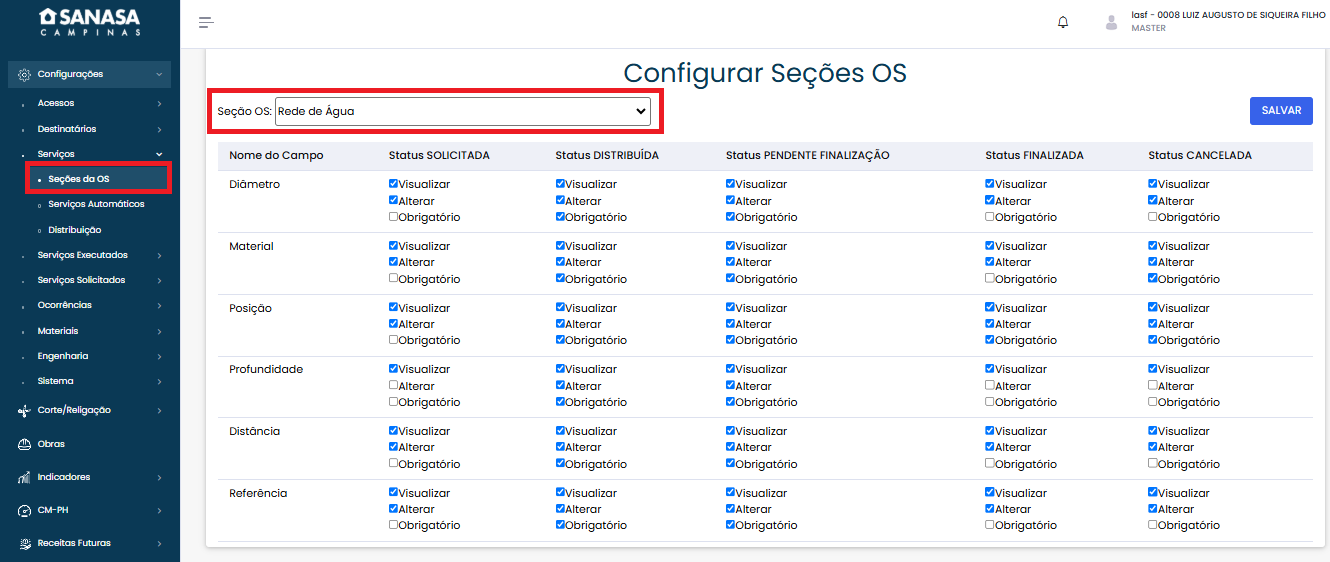This screenshot has width=1330, height=562.
Task: Expand the Materiais submenu
Action: [58, 331]
